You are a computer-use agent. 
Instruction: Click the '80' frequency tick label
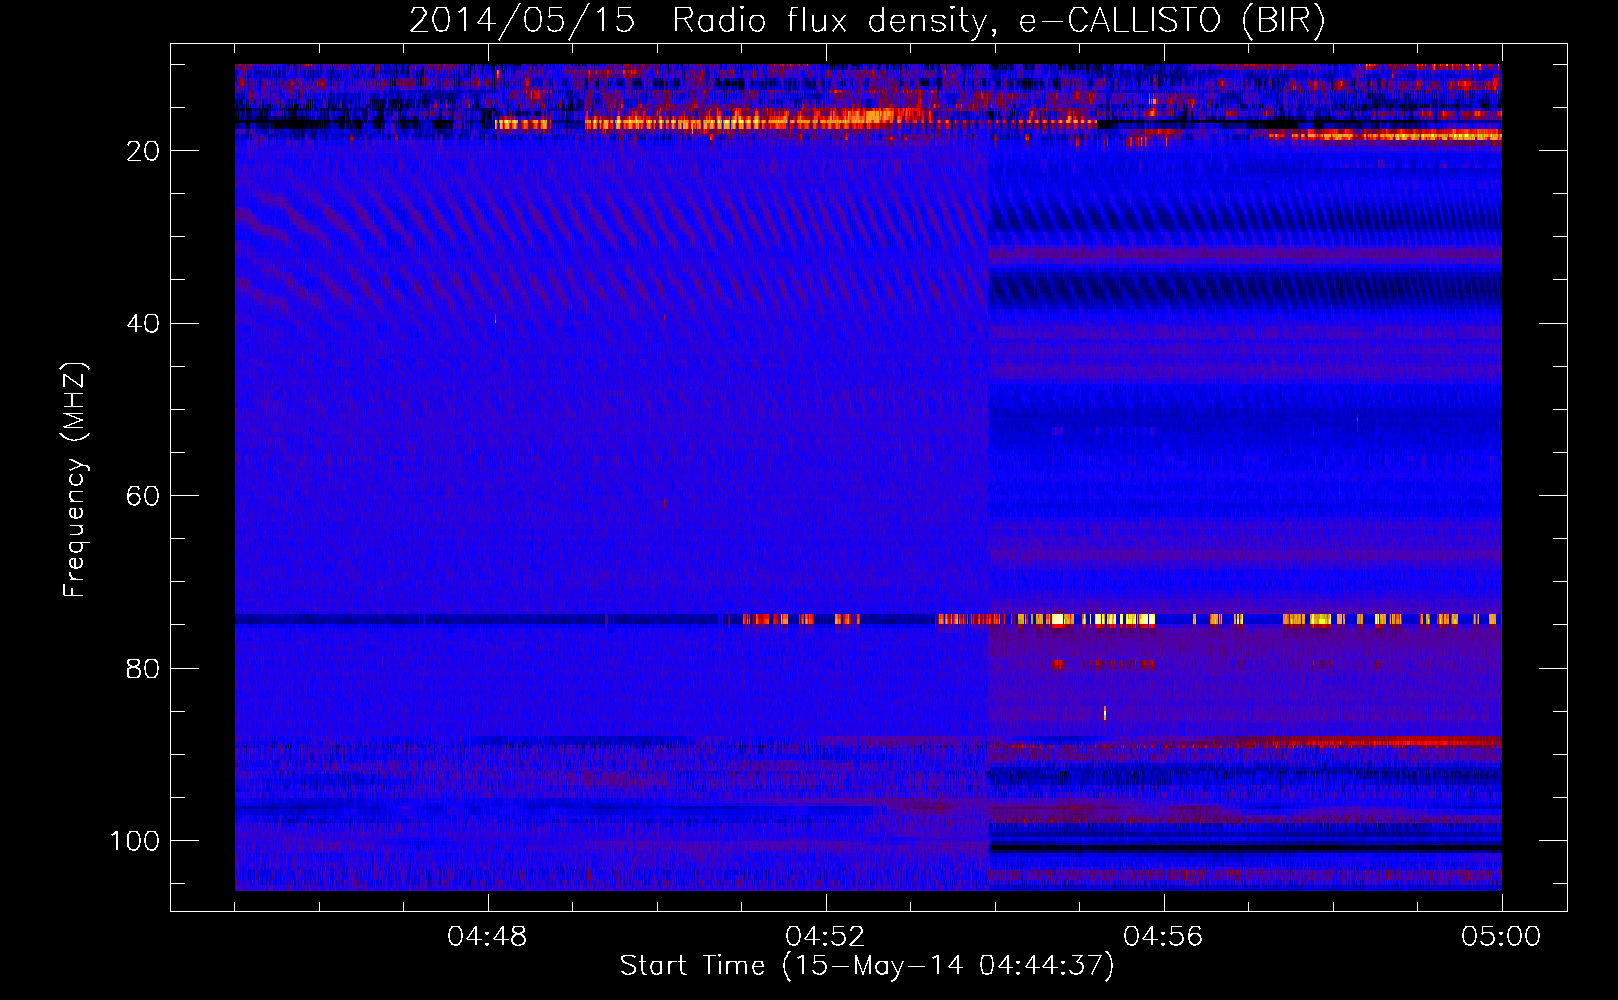pos(143,669)
